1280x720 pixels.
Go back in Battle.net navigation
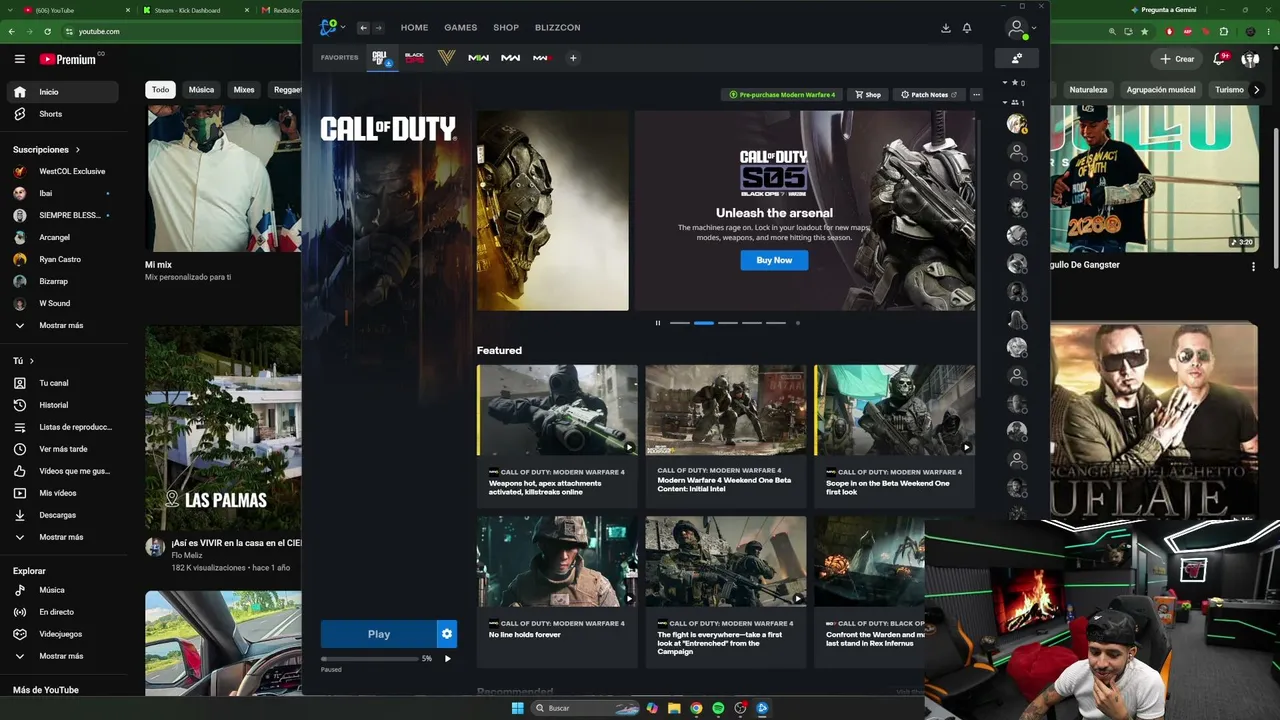click(363, 28)
